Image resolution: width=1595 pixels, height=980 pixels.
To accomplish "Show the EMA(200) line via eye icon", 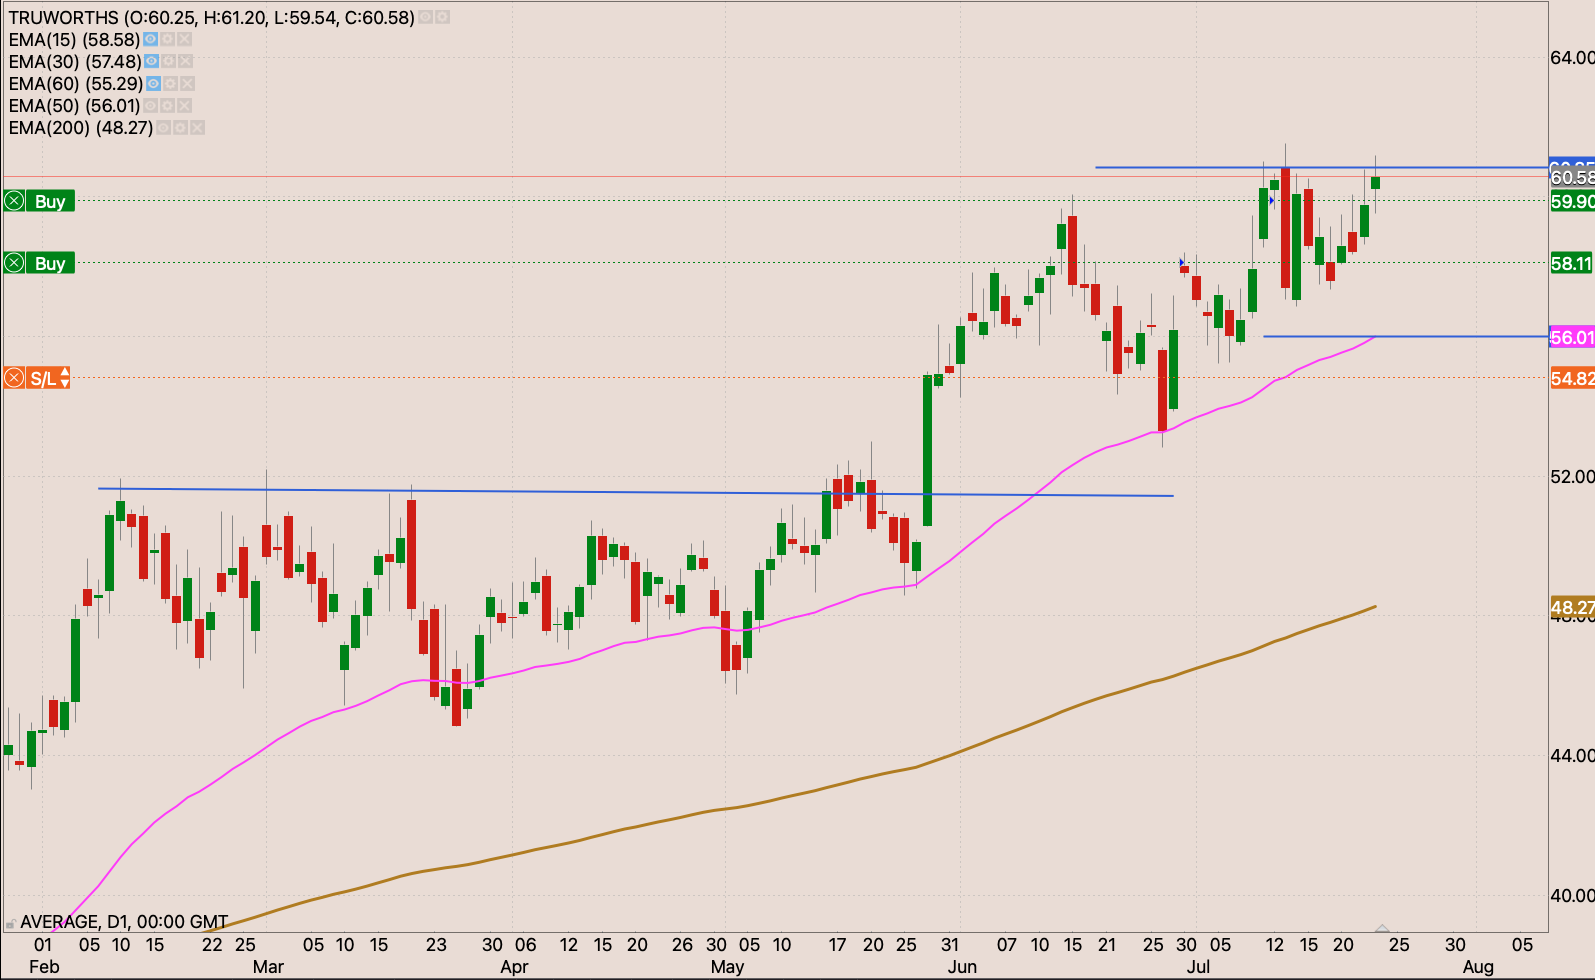I will [164, 128].
